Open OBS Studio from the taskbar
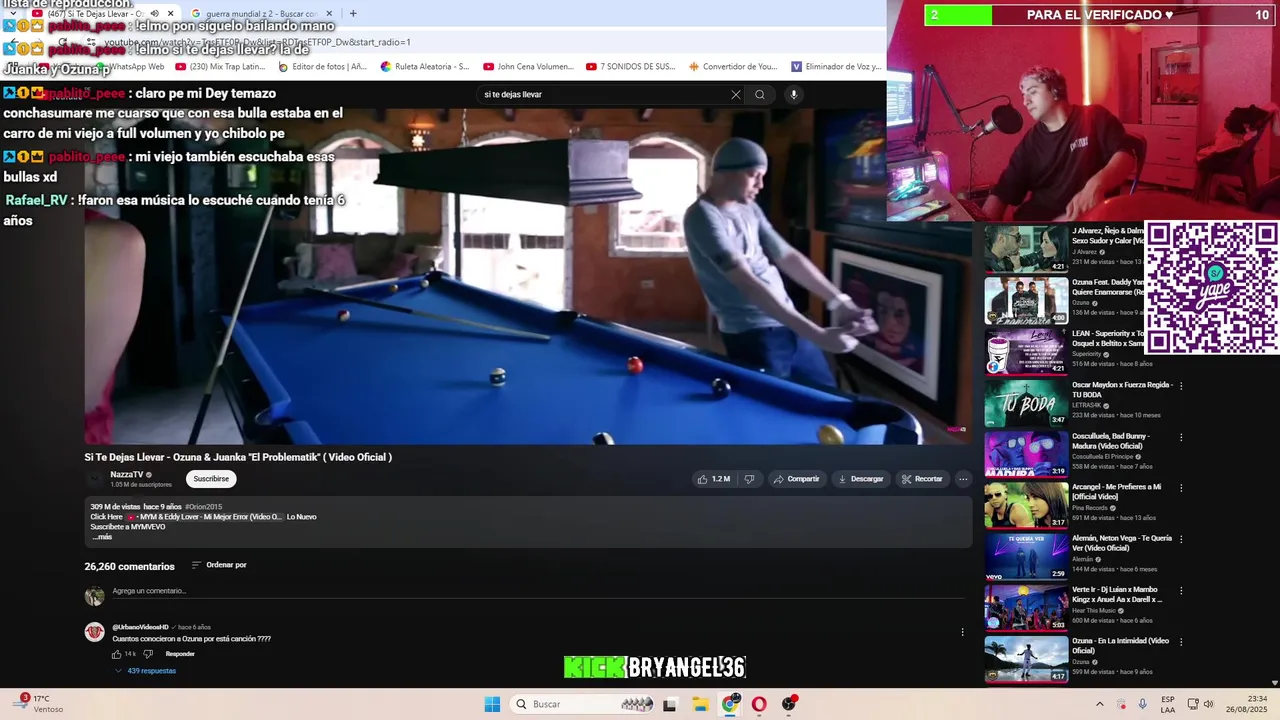This screenshot has height=720, width=1280. (x=789, y=704)
